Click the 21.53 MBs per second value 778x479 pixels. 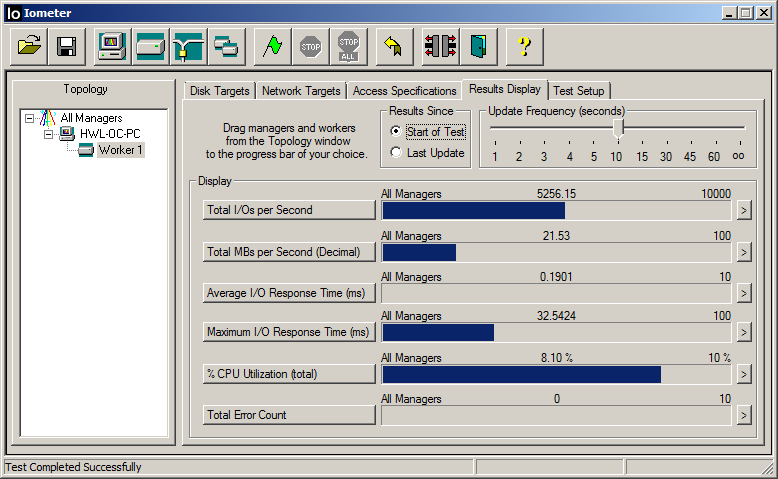pos(556,236)
